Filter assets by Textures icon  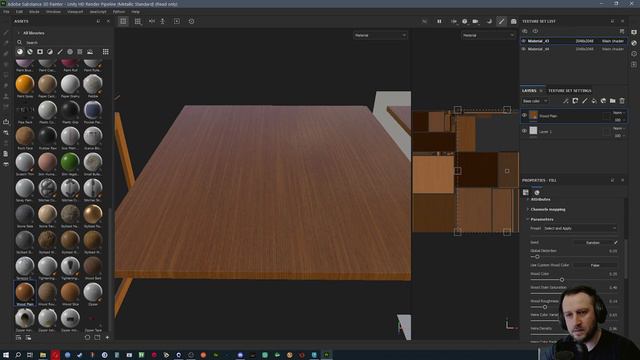coord(80,52)
